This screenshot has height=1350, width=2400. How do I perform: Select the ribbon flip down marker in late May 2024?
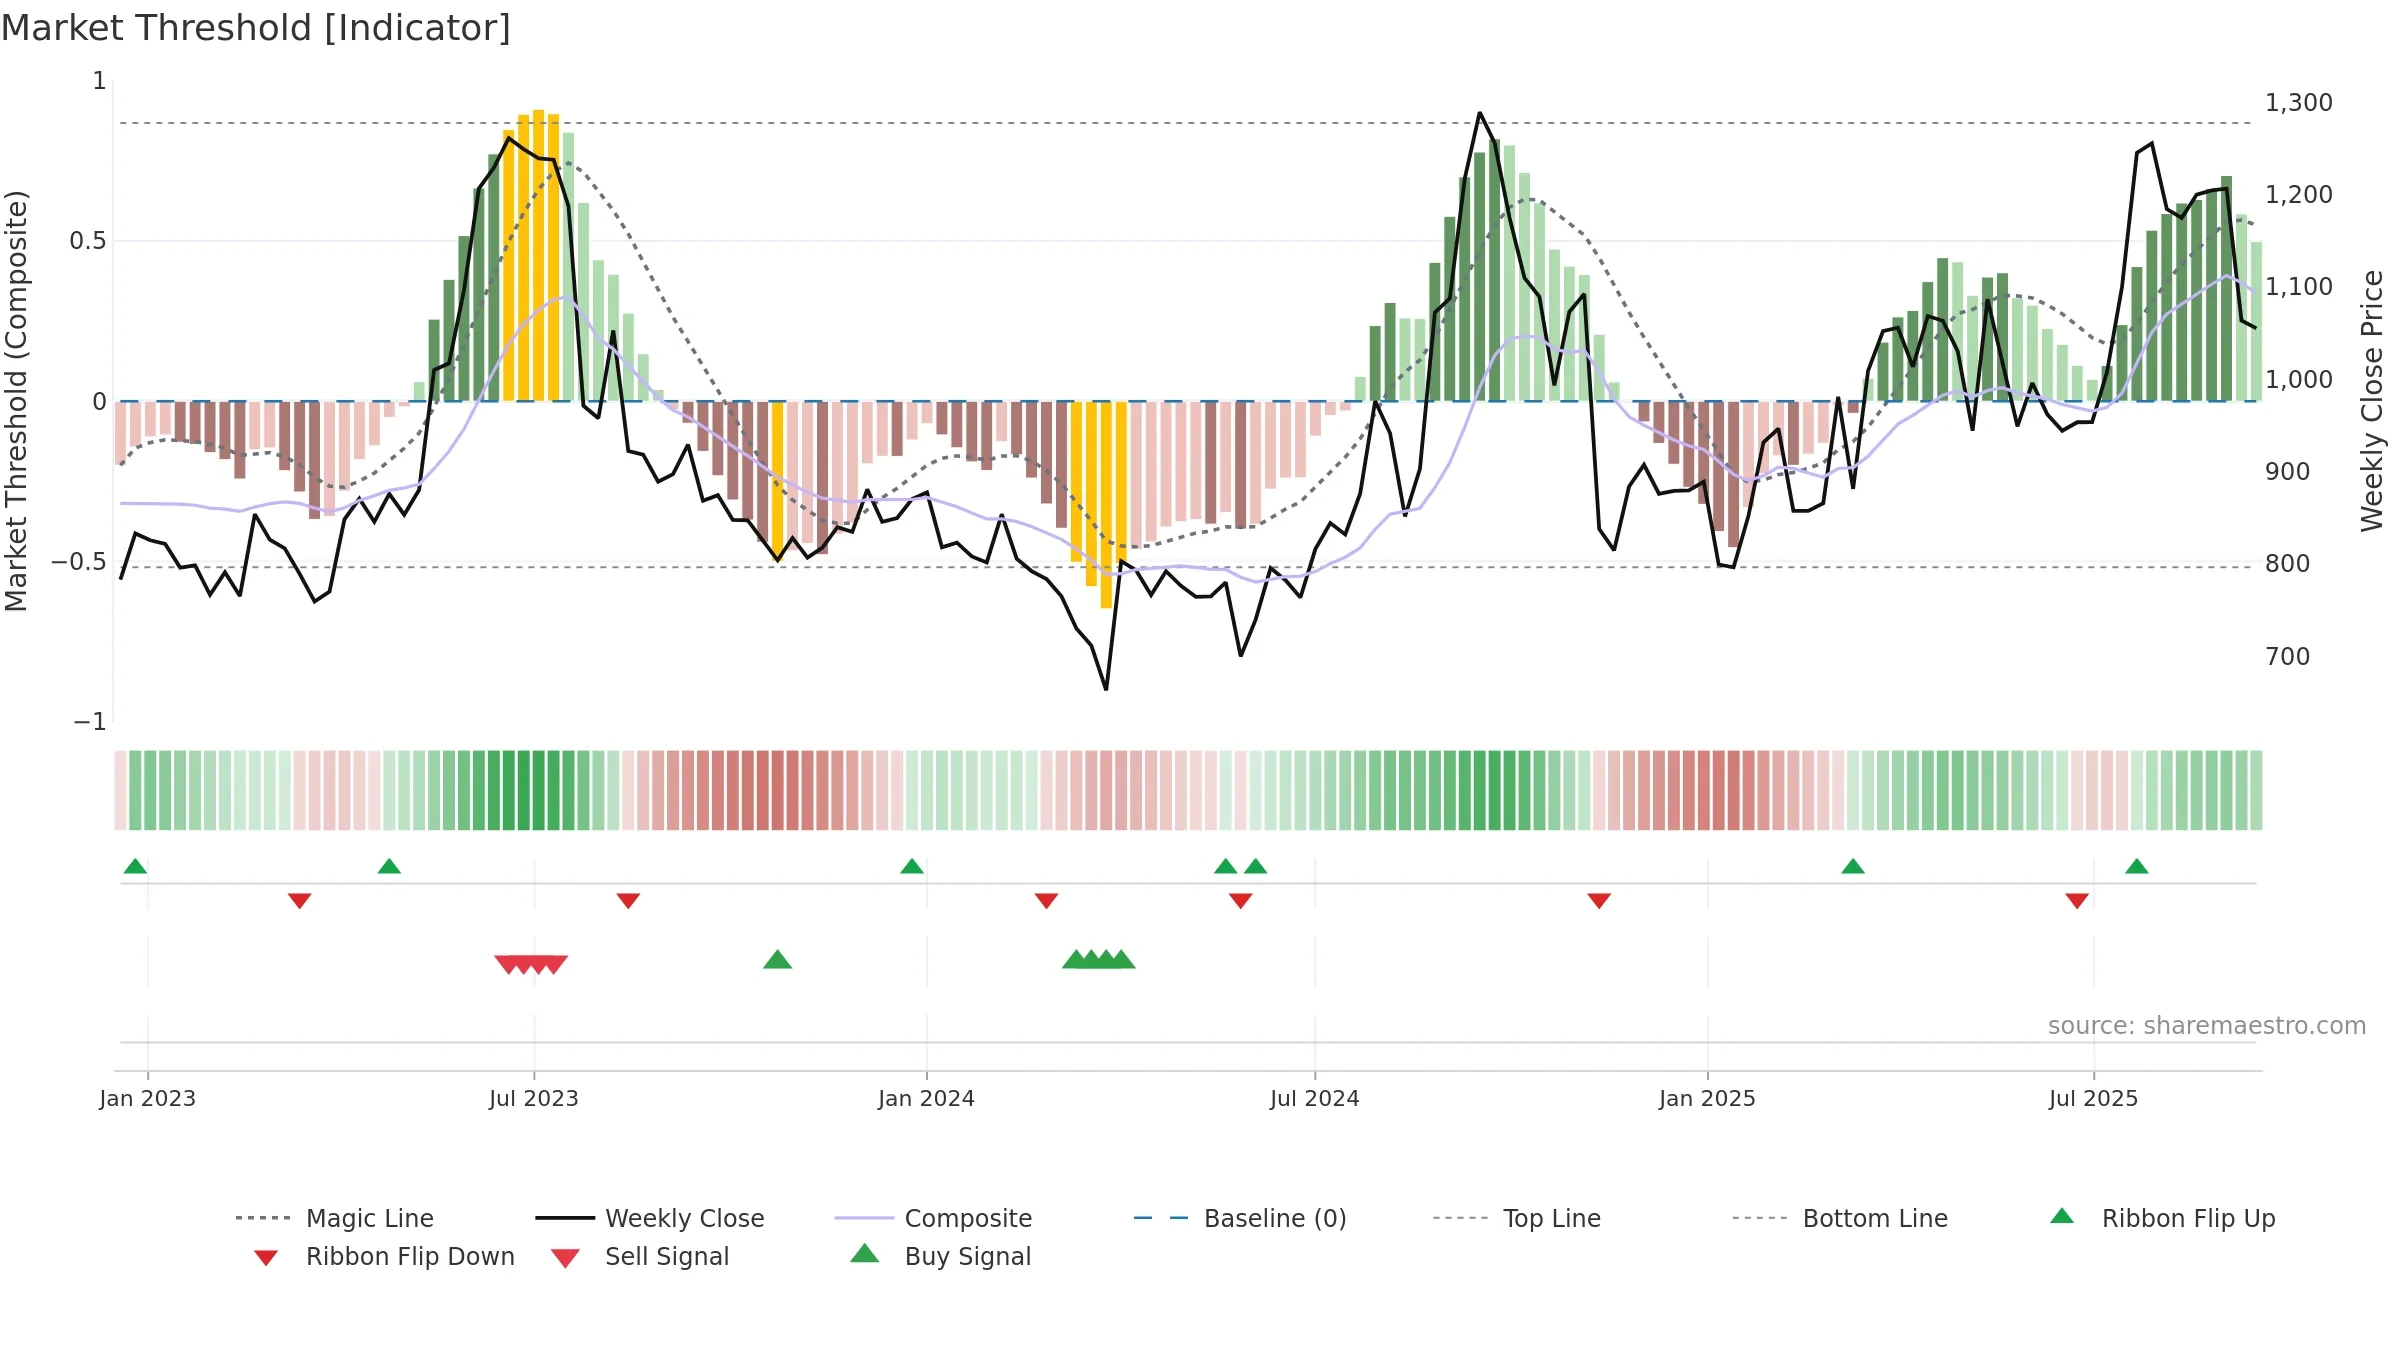tap(1241, 901)
